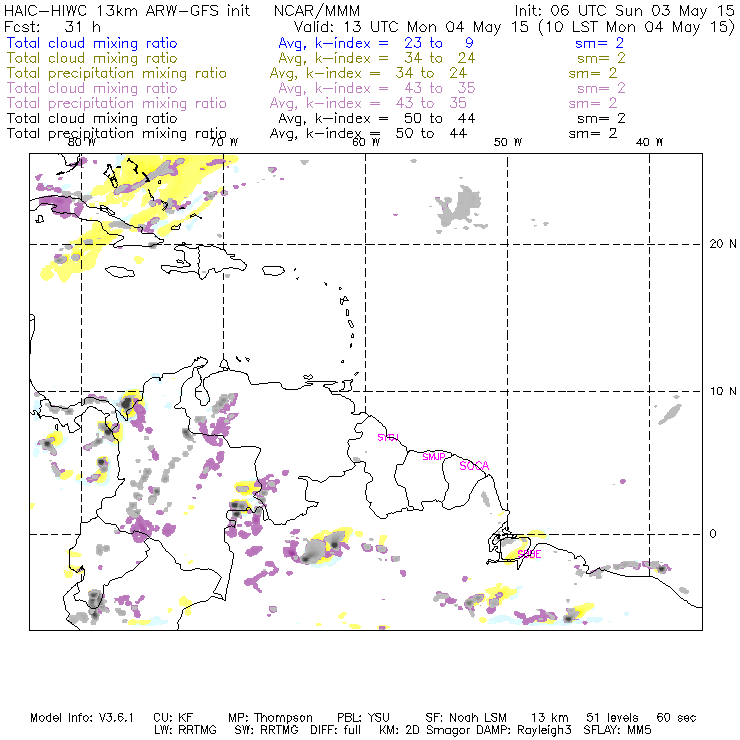Click olive precipitation row "34 to 24" k-index
This screenshot has height=740, width=740.
[431, 73]
